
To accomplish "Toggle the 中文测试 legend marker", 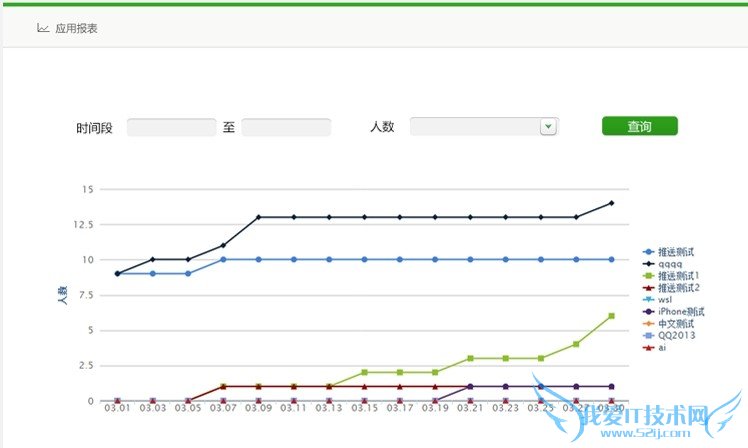I will click(648, 323).
